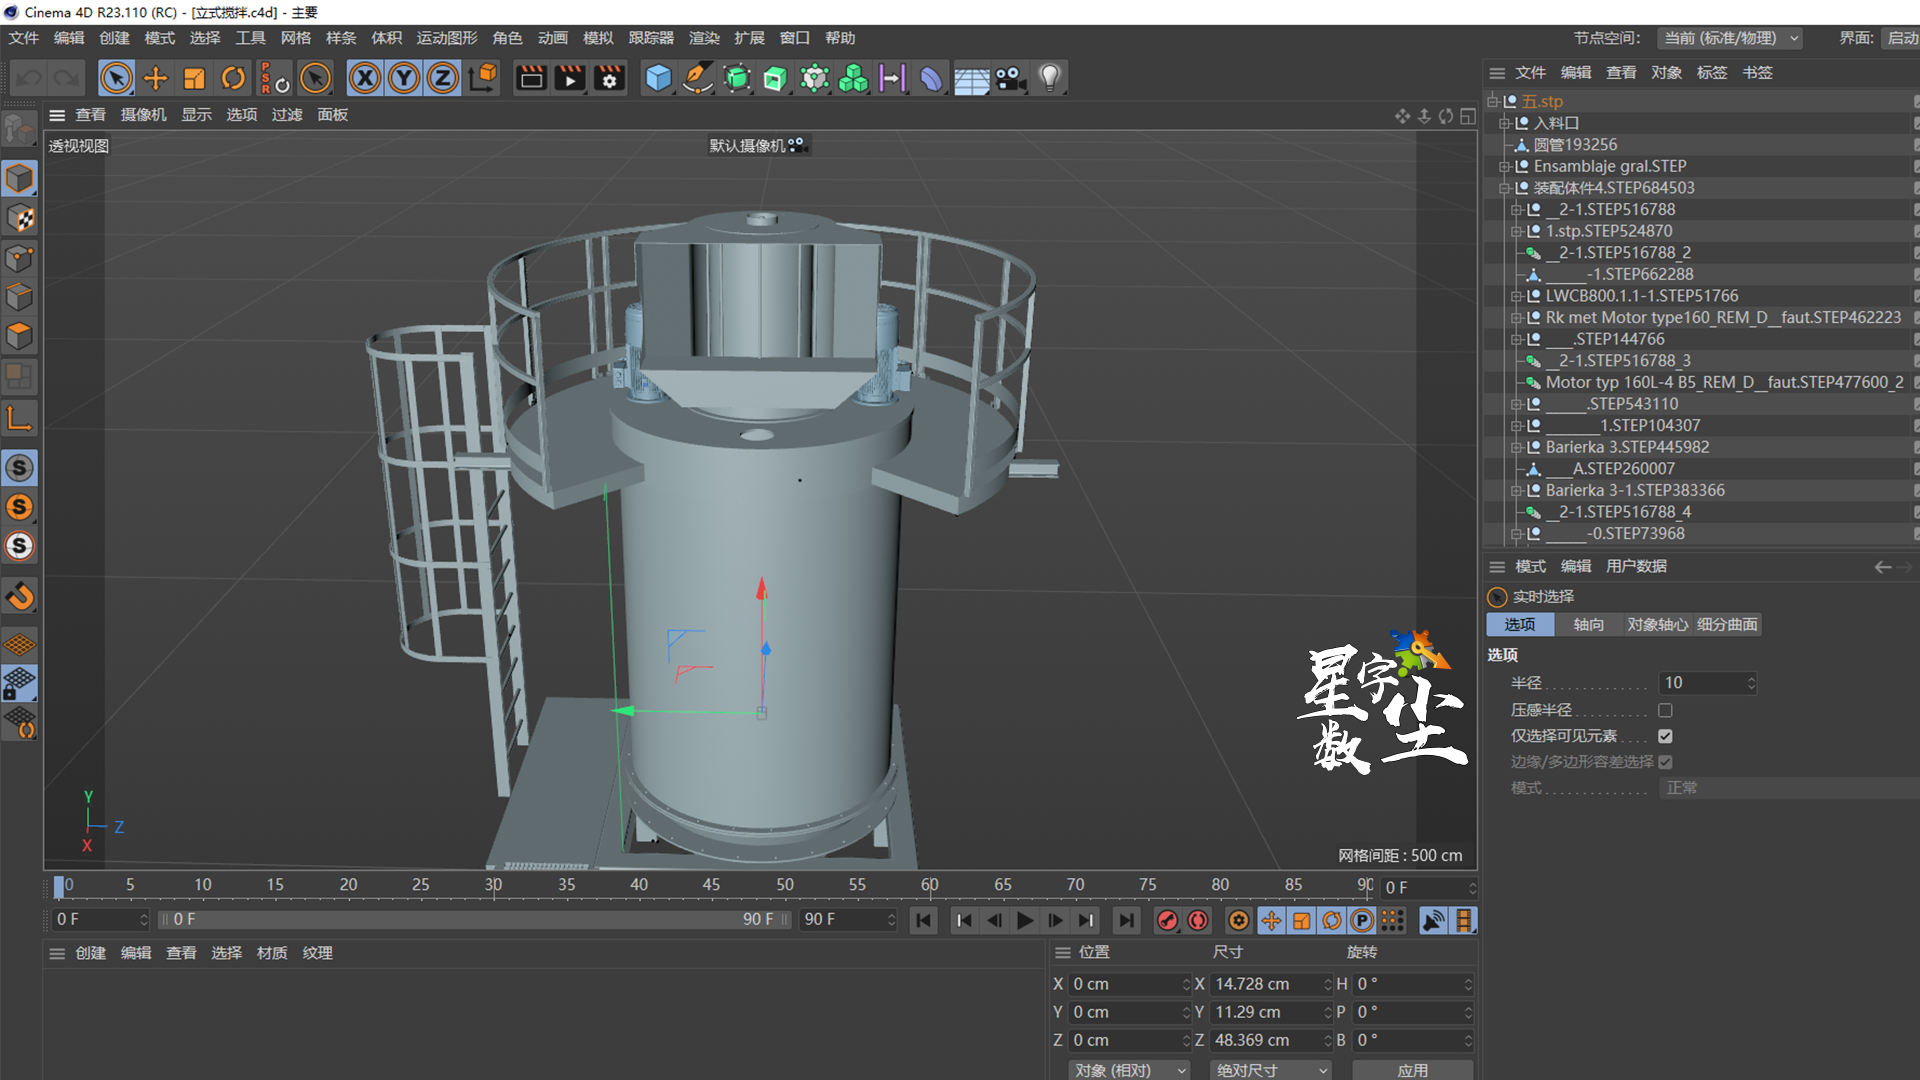This screenshot has width=1920, height=1080.
Task: Switch to the 轴向 tab
Action: (x=1588, y=625)
